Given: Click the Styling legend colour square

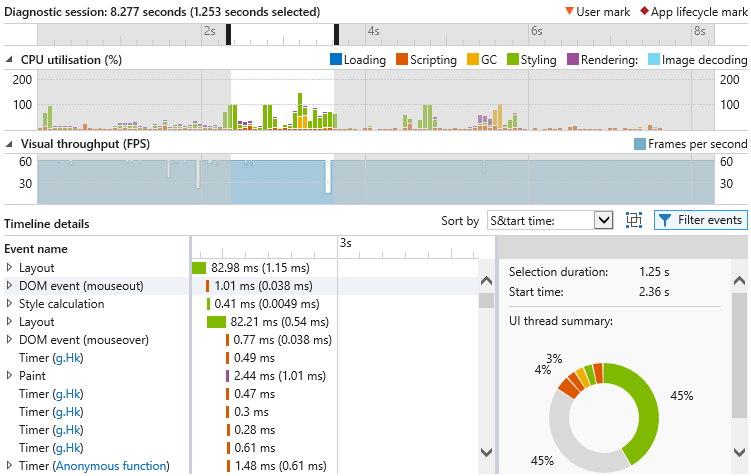Looking at the screenshot, I should click(511, 60).
